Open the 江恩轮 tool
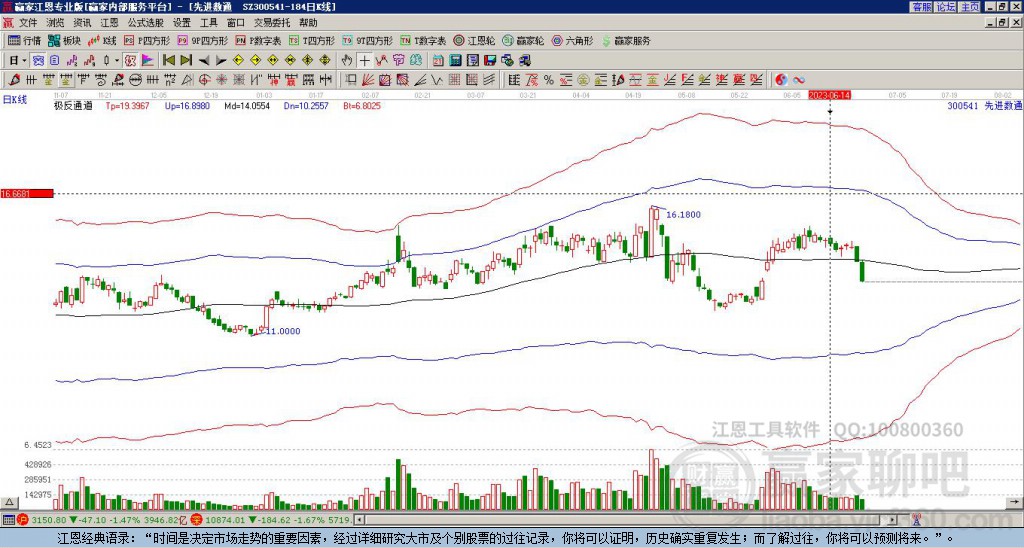 [x=475, y=41]
